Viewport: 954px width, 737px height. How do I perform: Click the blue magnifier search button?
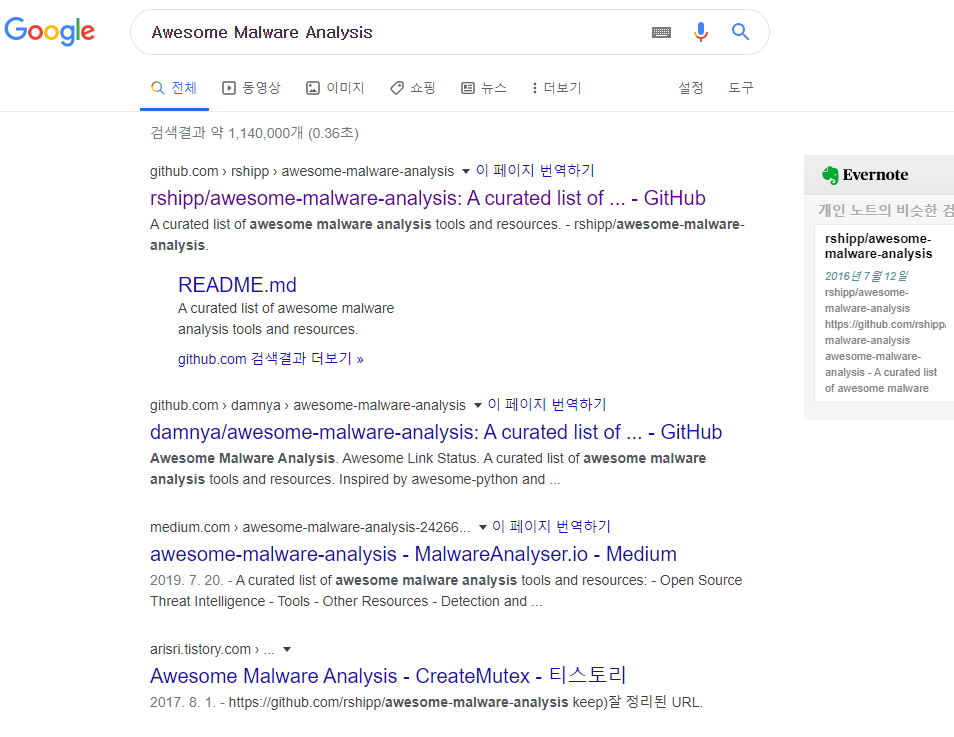tap(740, 32)
